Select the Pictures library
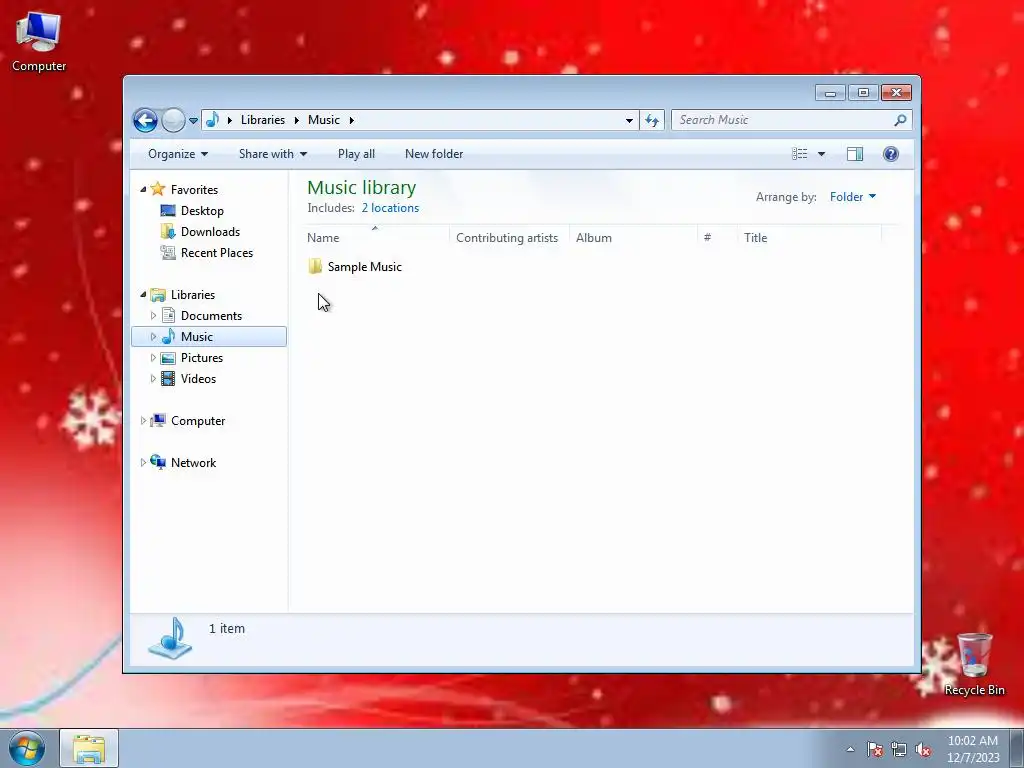Screen dimensions: 1024x768 coord(202,358)
